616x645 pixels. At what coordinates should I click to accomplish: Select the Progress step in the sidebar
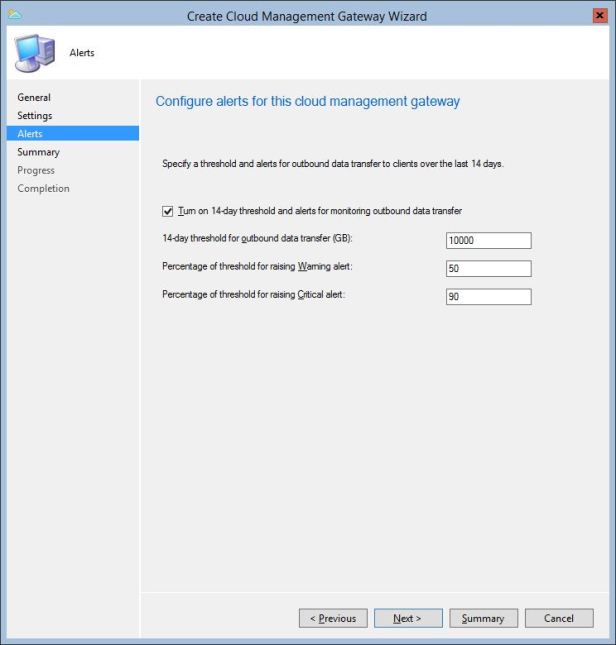click(36, 170)
